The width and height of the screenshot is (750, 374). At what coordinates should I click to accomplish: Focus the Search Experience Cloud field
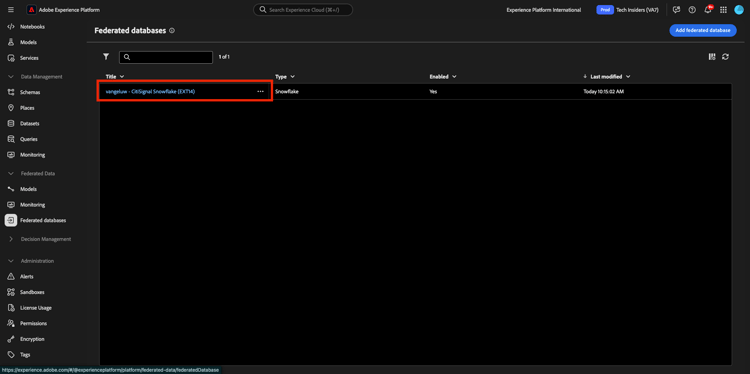(x=303, y=10)
